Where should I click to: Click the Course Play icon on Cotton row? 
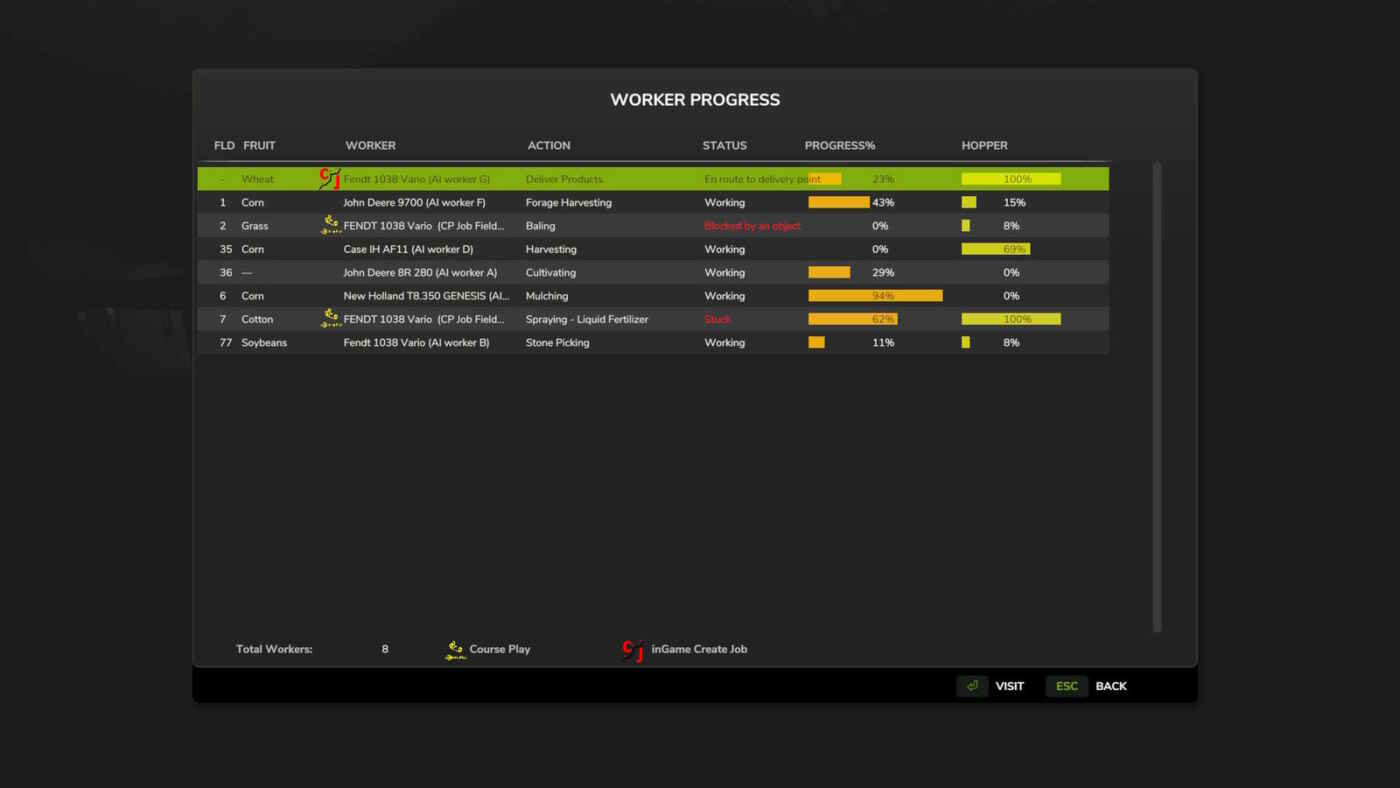(x=331, y=318)
